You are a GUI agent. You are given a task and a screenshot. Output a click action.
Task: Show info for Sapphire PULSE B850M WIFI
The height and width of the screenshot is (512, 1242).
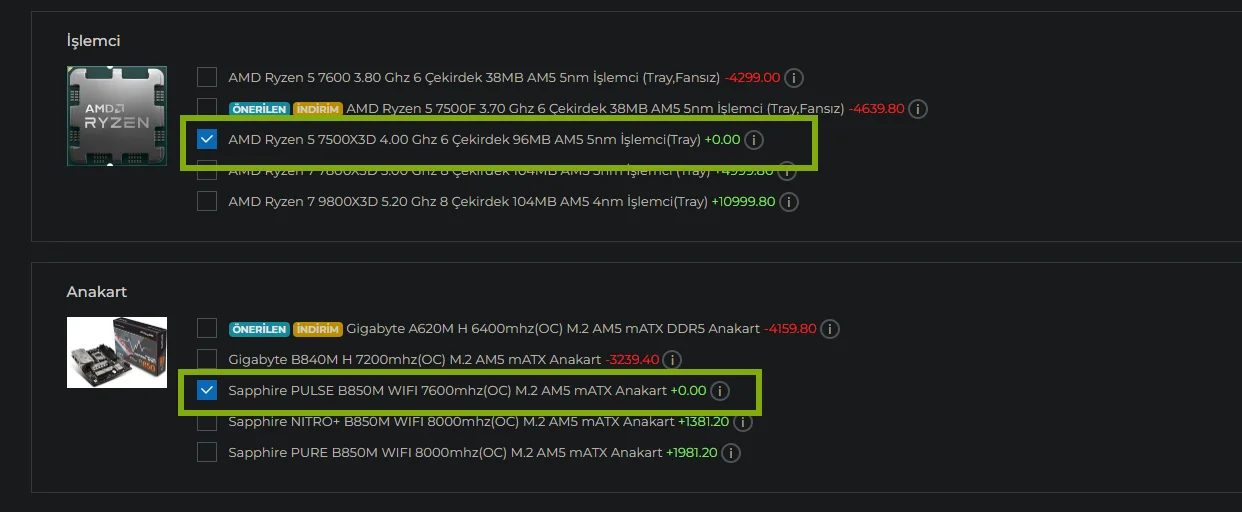click(x=720, y=391)
